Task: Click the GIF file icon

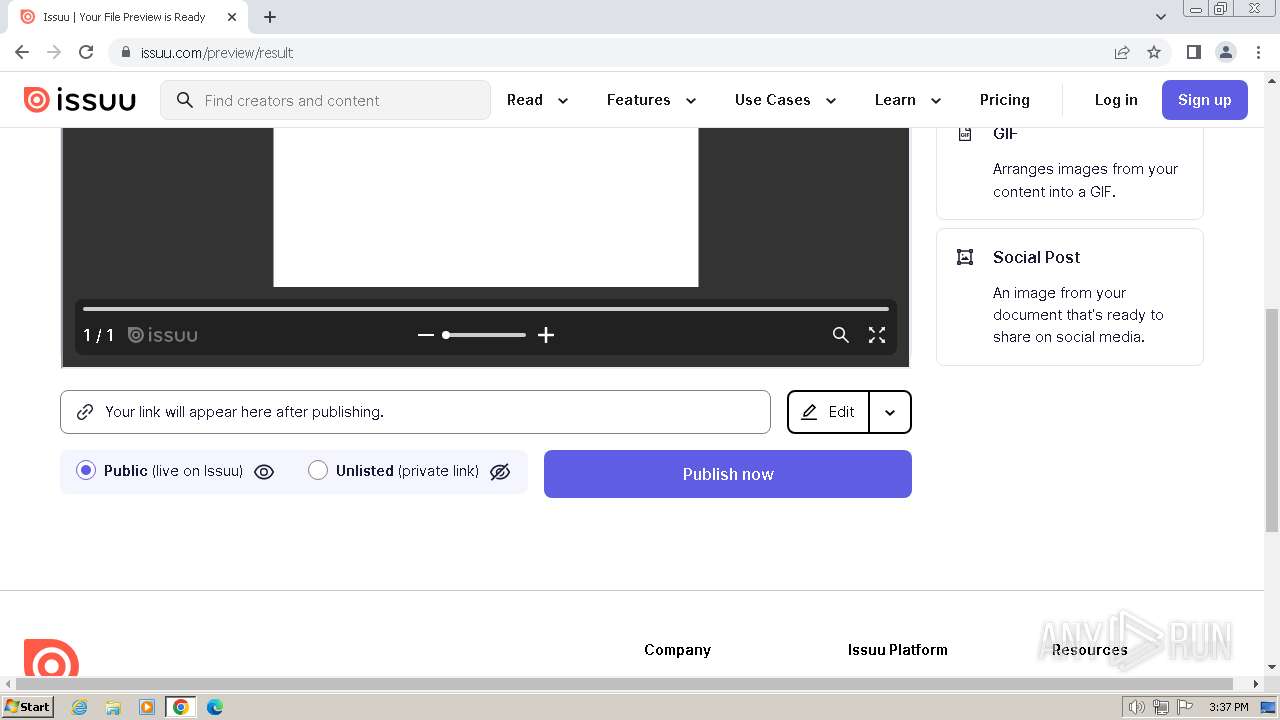Action: (x=965, y=134)
